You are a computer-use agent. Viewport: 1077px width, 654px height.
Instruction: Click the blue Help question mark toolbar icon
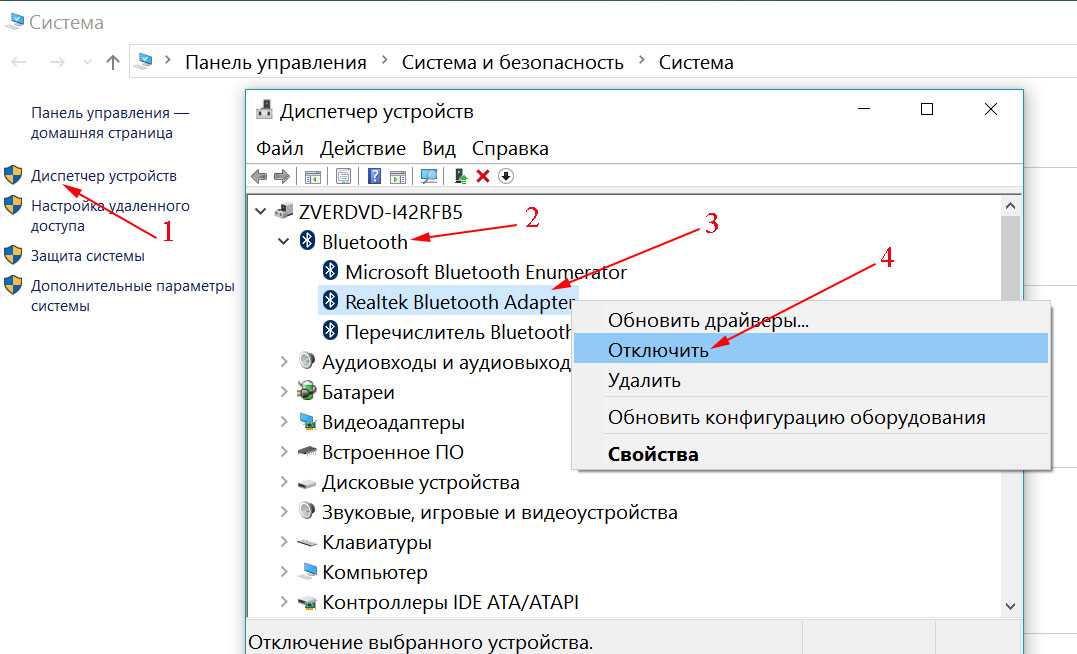coord(374,176)
